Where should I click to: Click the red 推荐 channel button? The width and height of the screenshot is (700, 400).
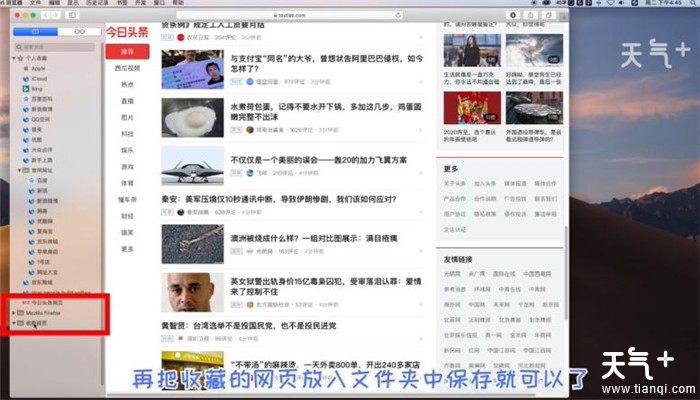point(127,50)
